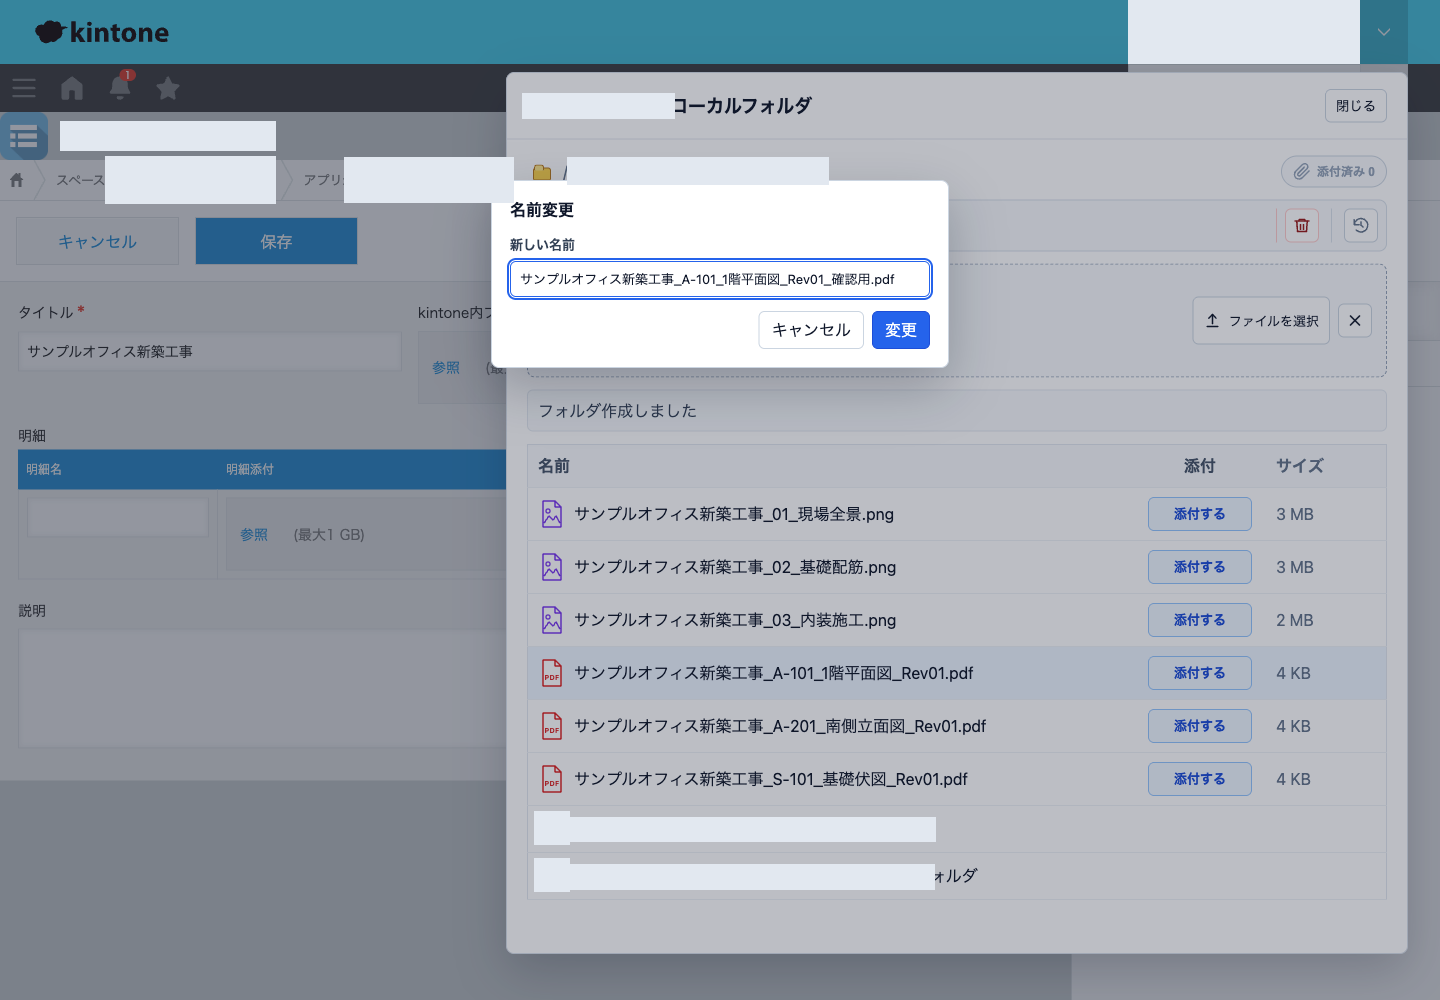
Task: Click the breadcrumb home icon
Action: (17, 180)
